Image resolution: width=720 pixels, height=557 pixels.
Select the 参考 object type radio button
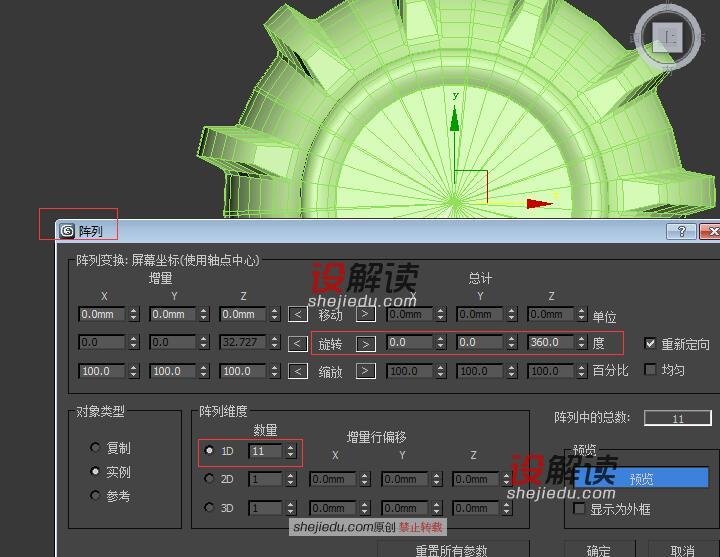96,496
